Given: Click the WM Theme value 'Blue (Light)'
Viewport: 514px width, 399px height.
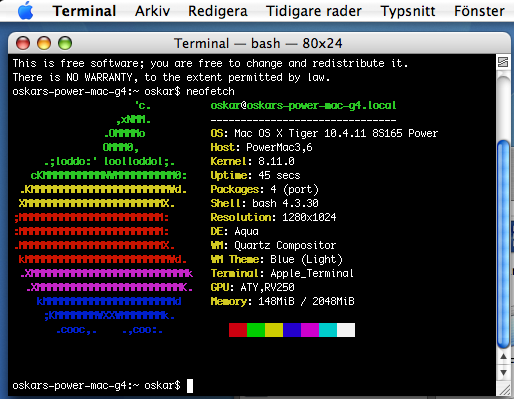Looking at the screenshot, I should point(306,260).
